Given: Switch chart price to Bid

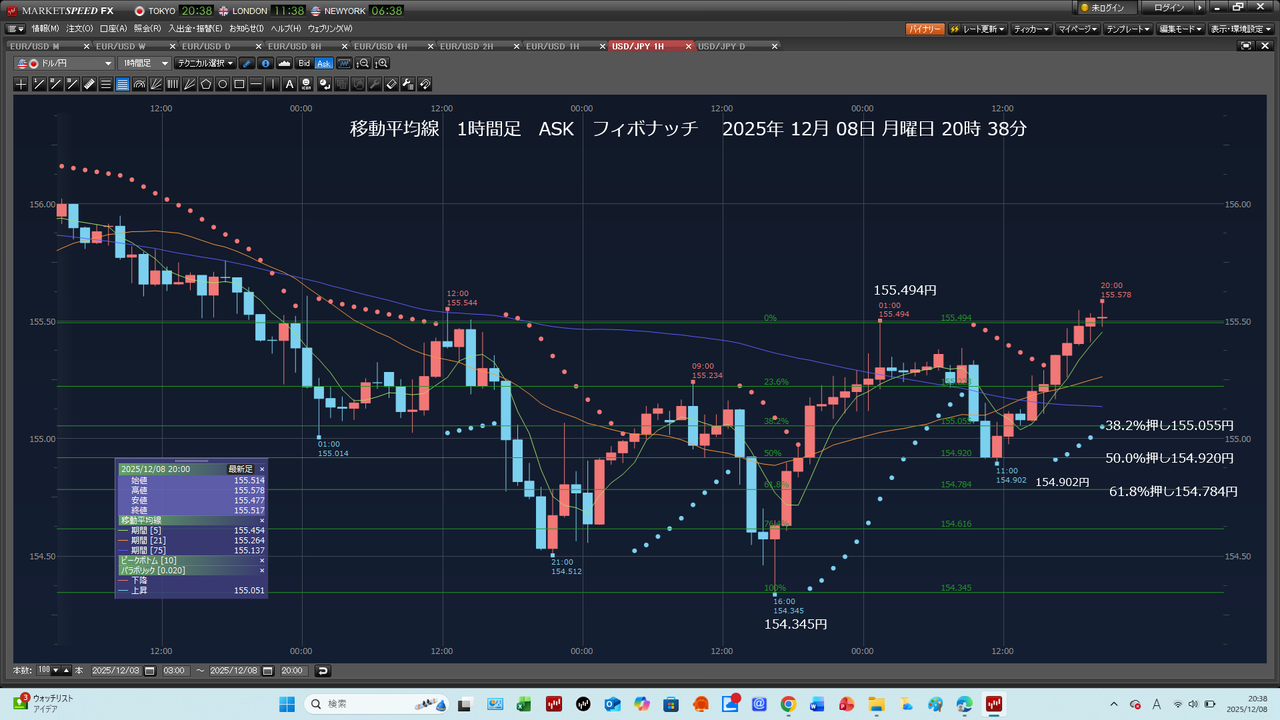Looking at the screenshot, I should pos(304,63).
